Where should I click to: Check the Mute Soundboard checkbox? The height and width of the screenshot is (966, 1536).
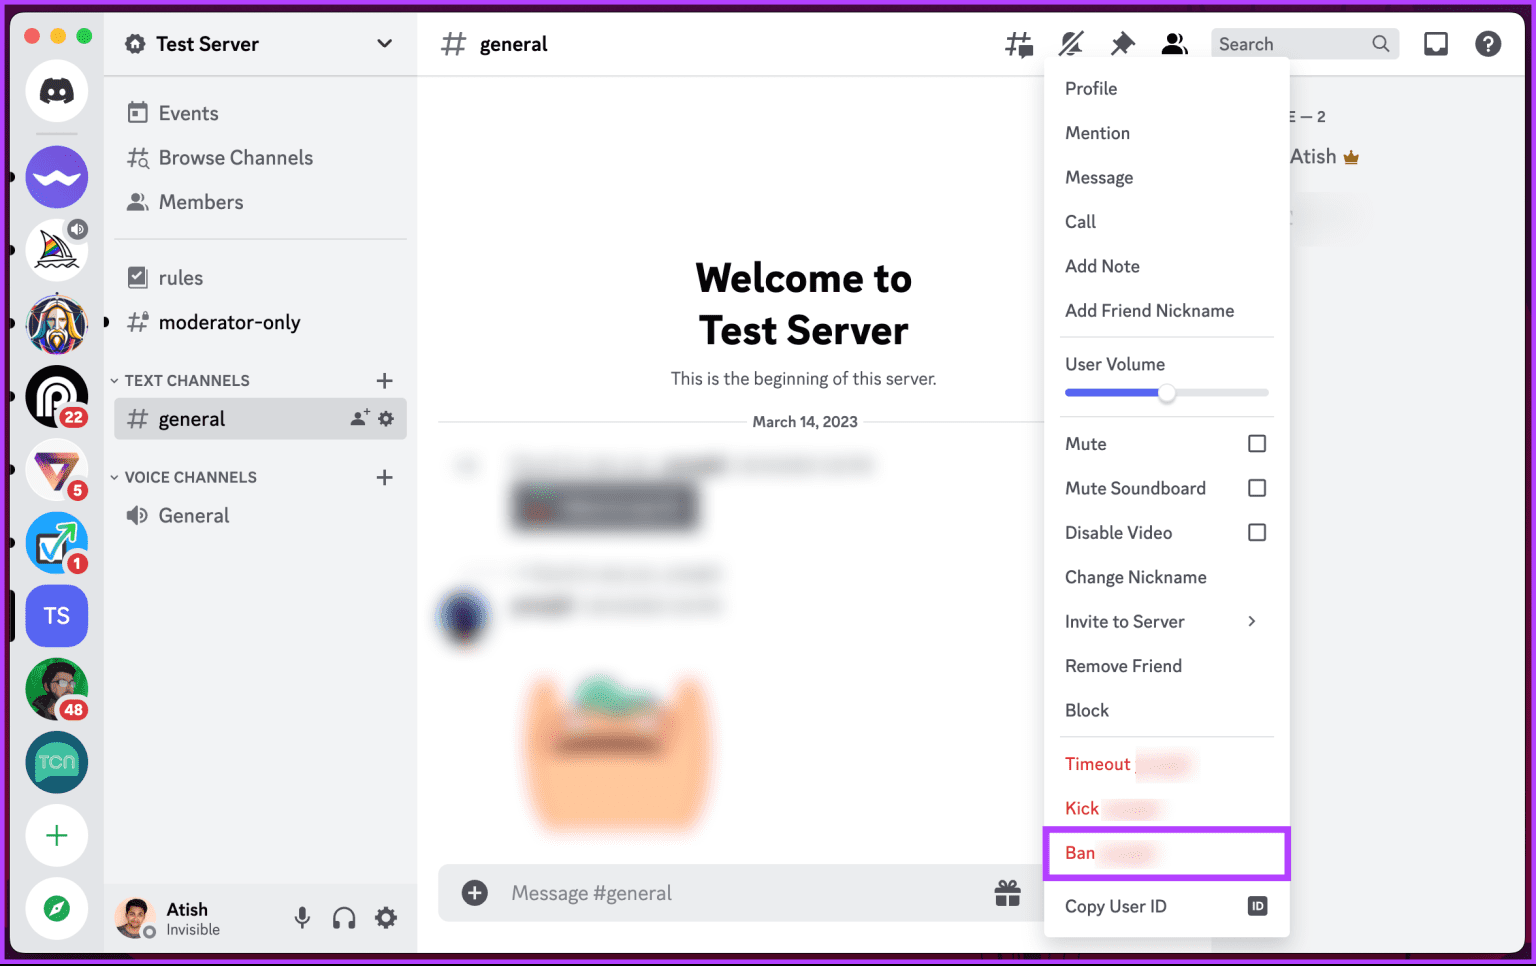tap(1256, 488)
